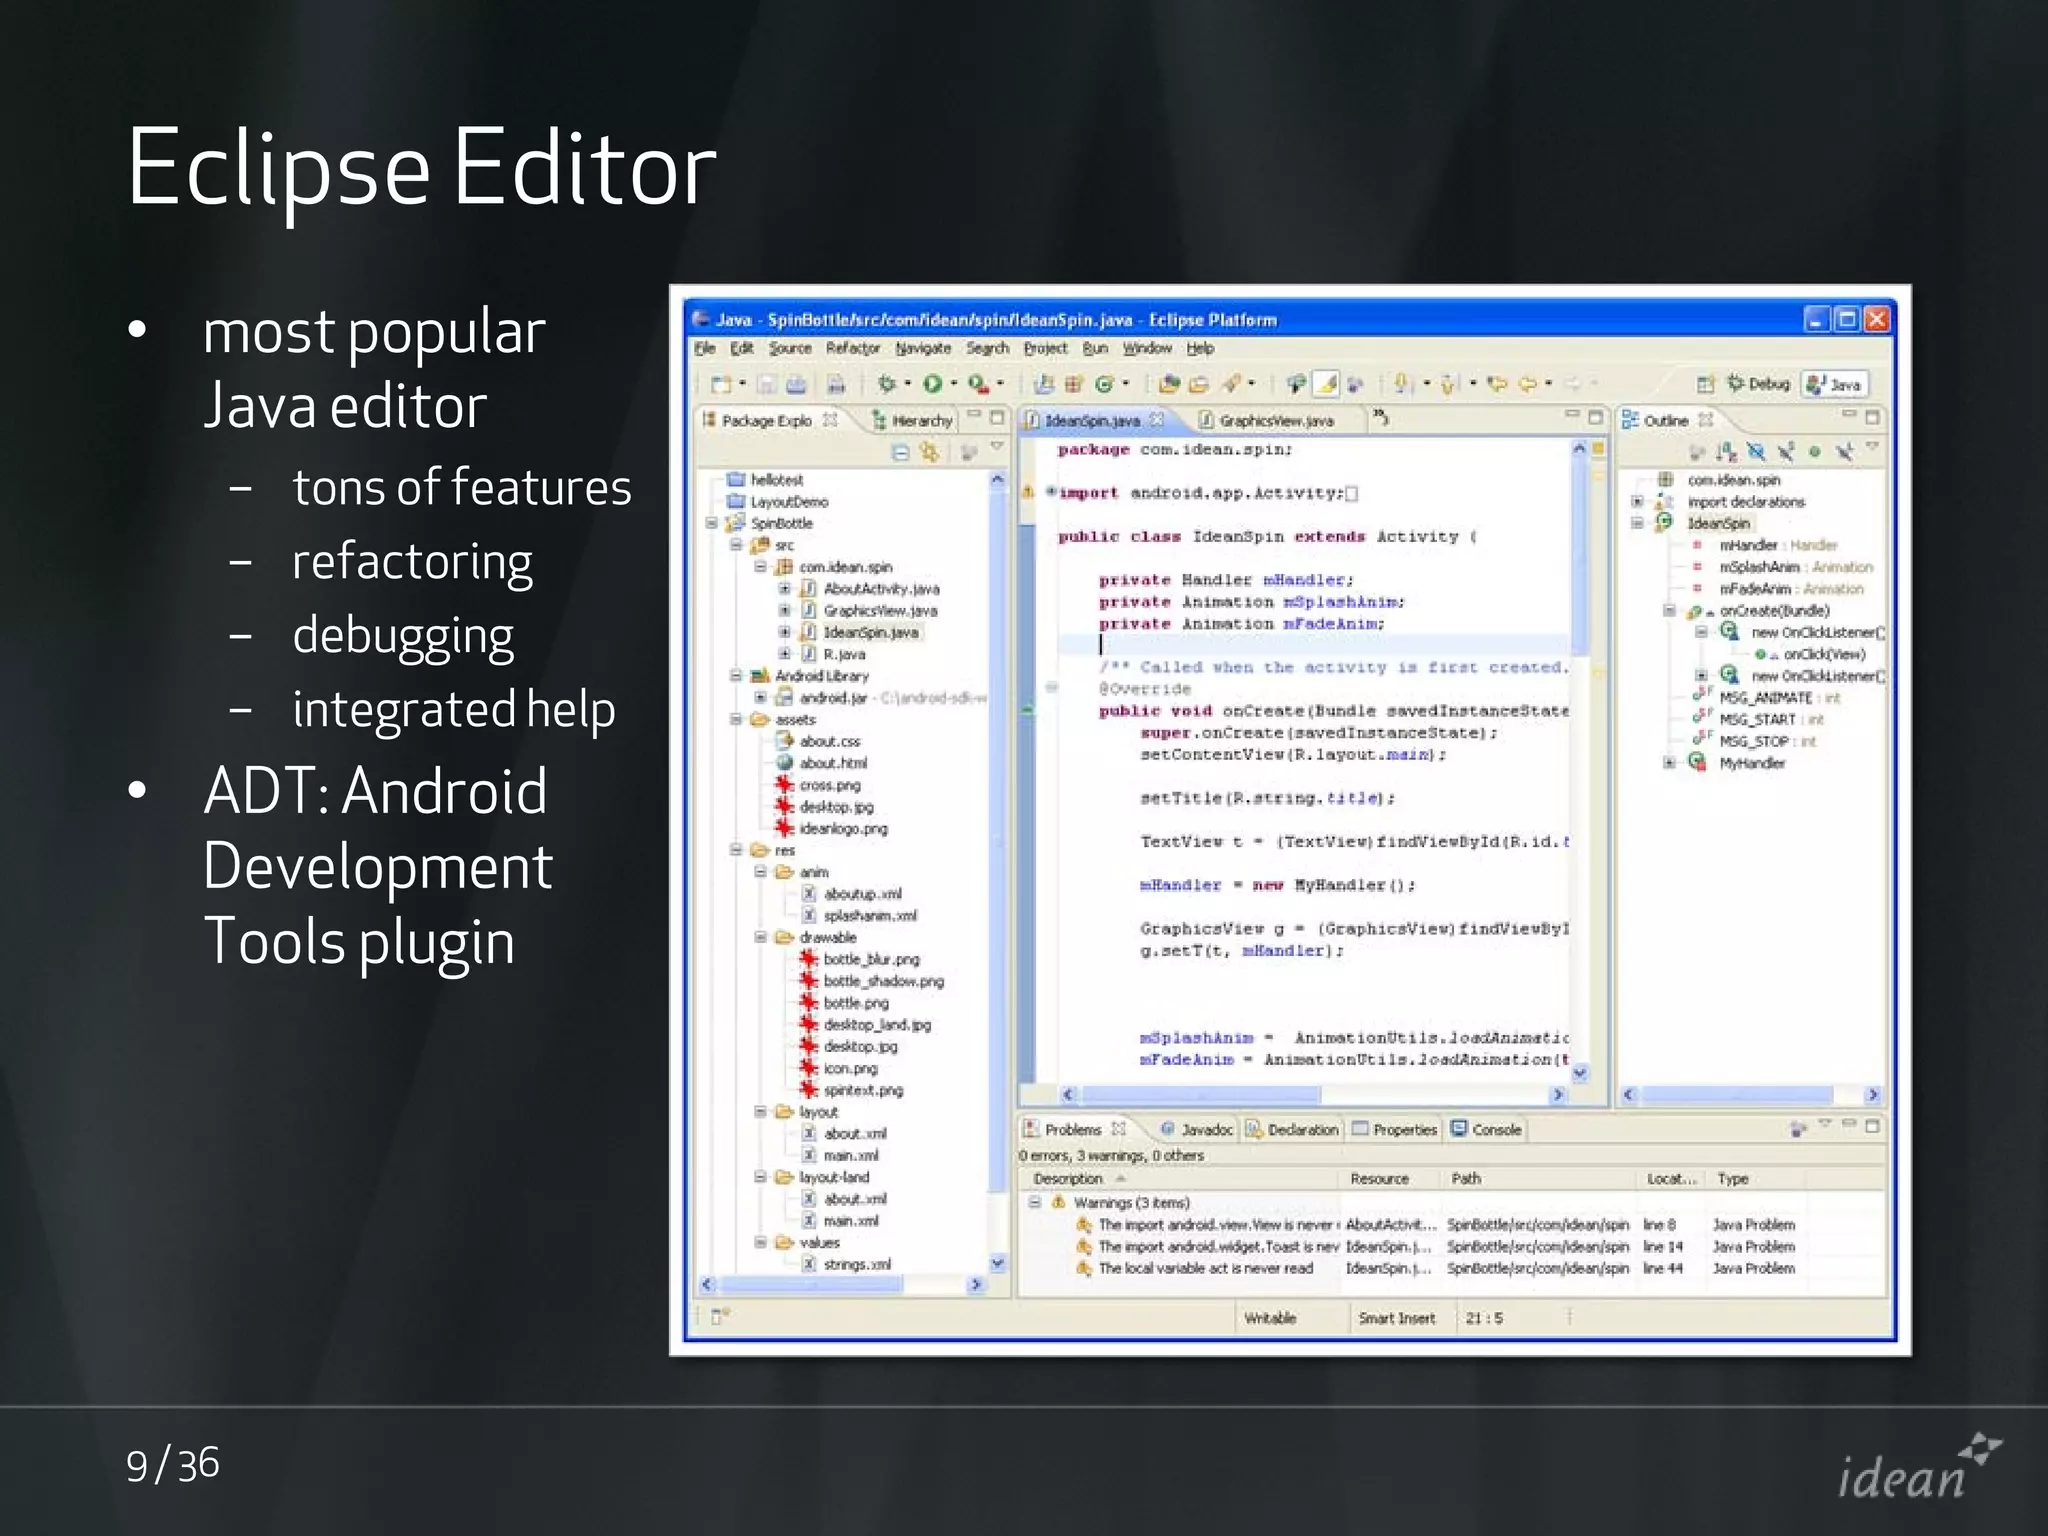The height and width of the screenshot is (1536, 2048).
Task: Click the green Run toolbar icon
Action: coord(932,384)
